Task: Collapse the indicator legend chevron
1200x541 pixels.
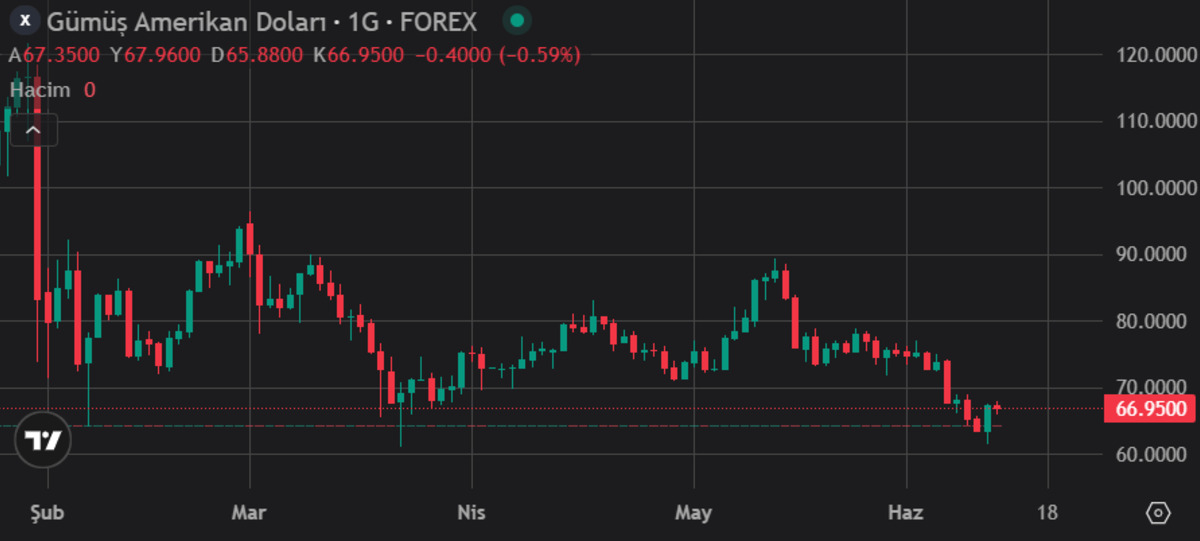Action: click(33, 130)
